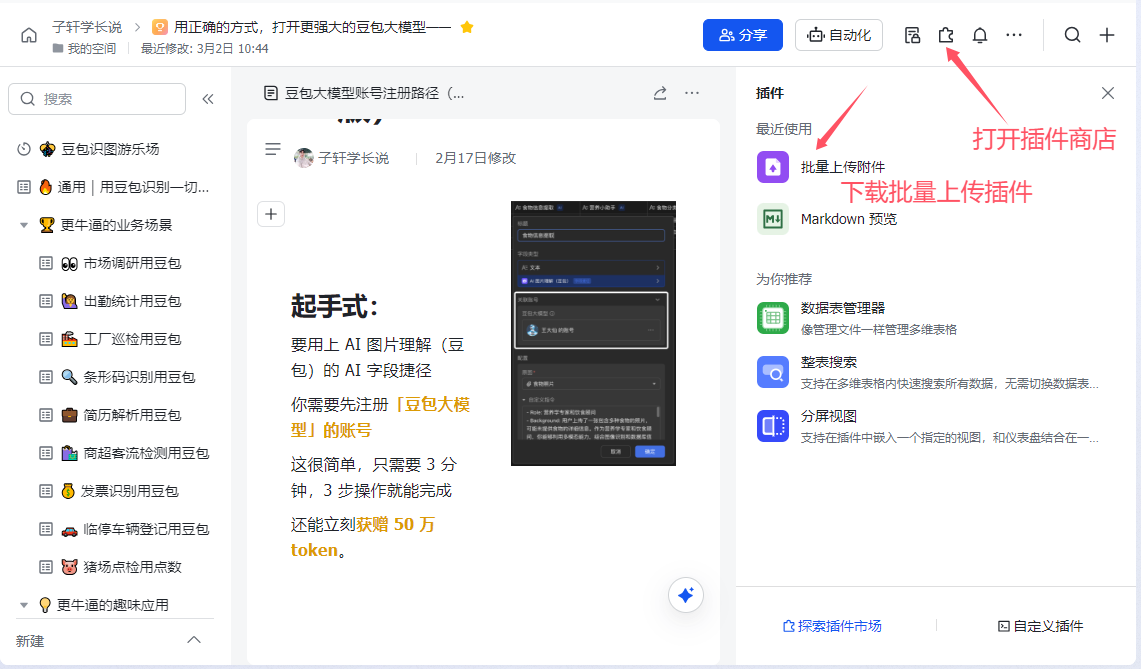The width and height of the screenshot is (1141, 669).
Task: Open the 批量上传附件 plugin label
Action: click(843, 167)
